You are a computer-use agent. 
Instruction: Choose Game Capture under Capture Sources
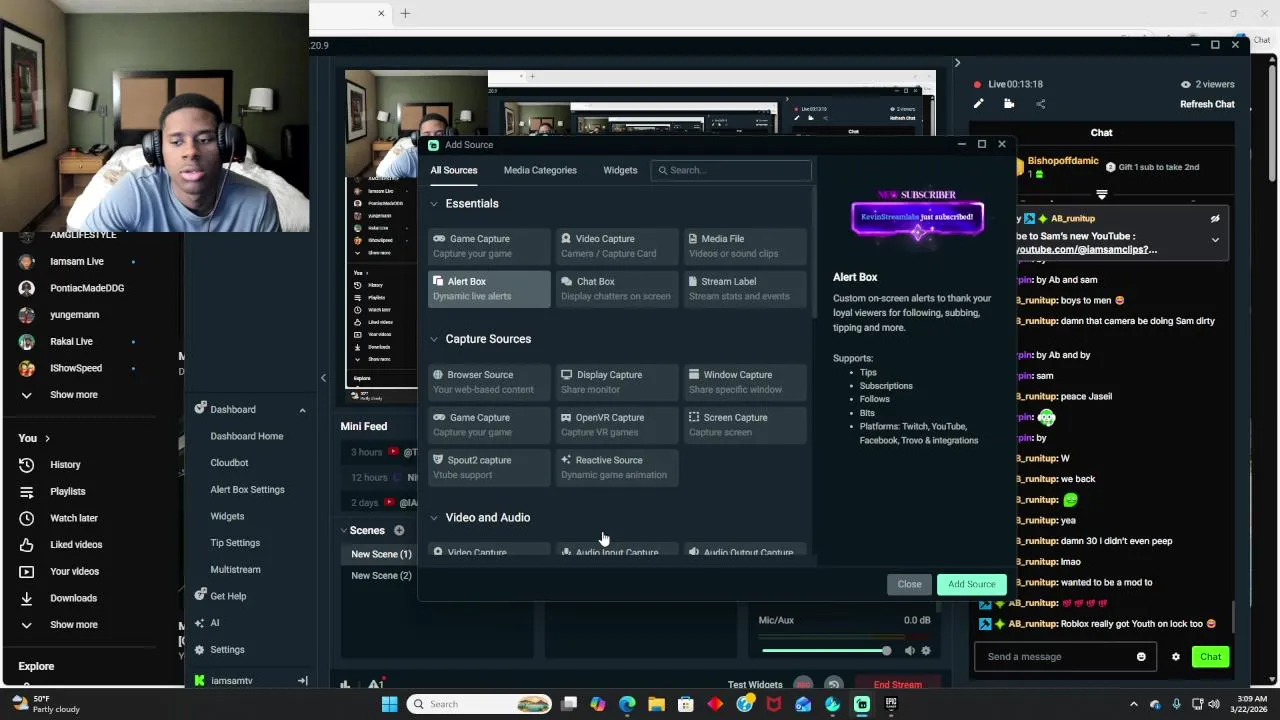coord(489,425)
